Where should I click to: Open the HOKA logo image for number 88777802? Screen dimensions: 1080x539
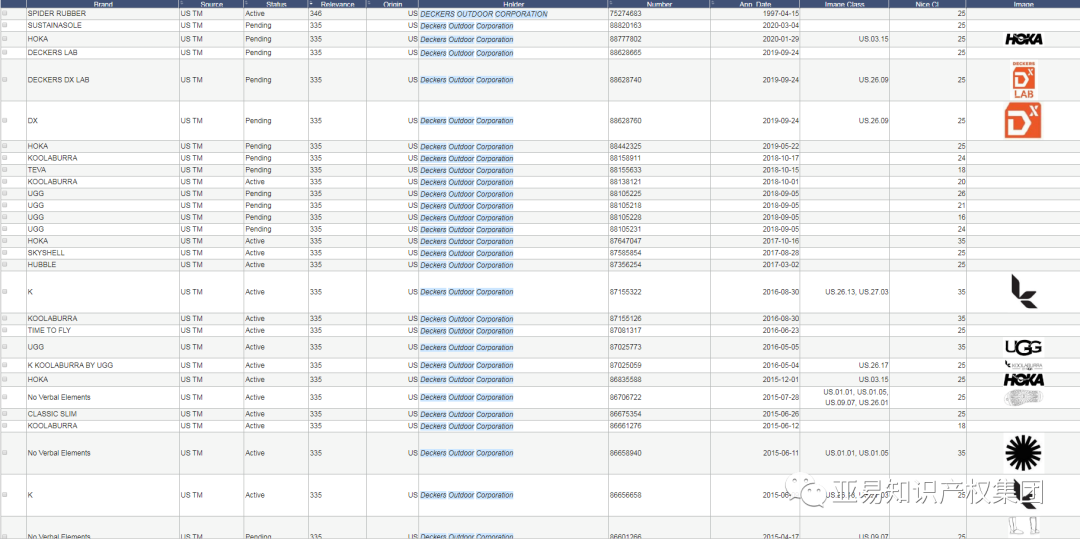tap(1024, 39)
